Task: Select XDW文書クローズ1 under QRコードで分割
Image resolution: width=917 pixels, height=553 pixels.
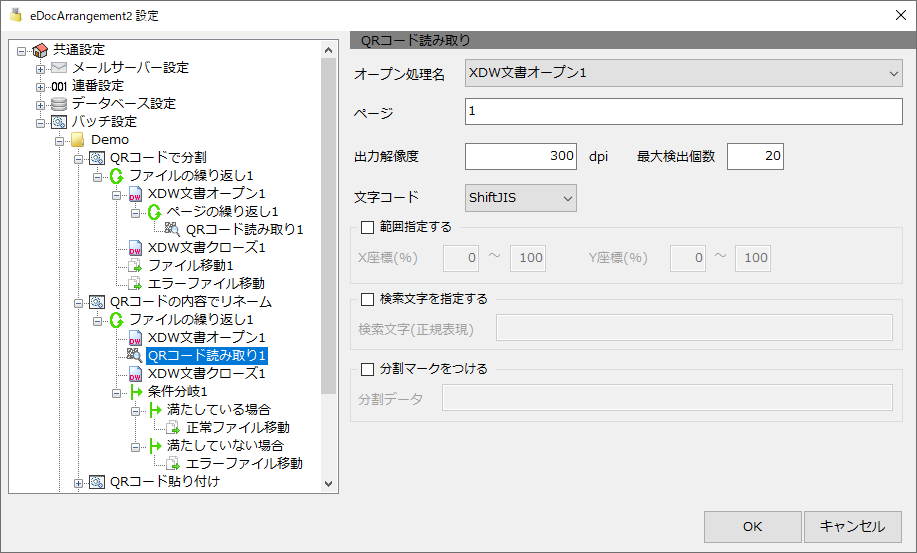Action: (x=206, y=248)
